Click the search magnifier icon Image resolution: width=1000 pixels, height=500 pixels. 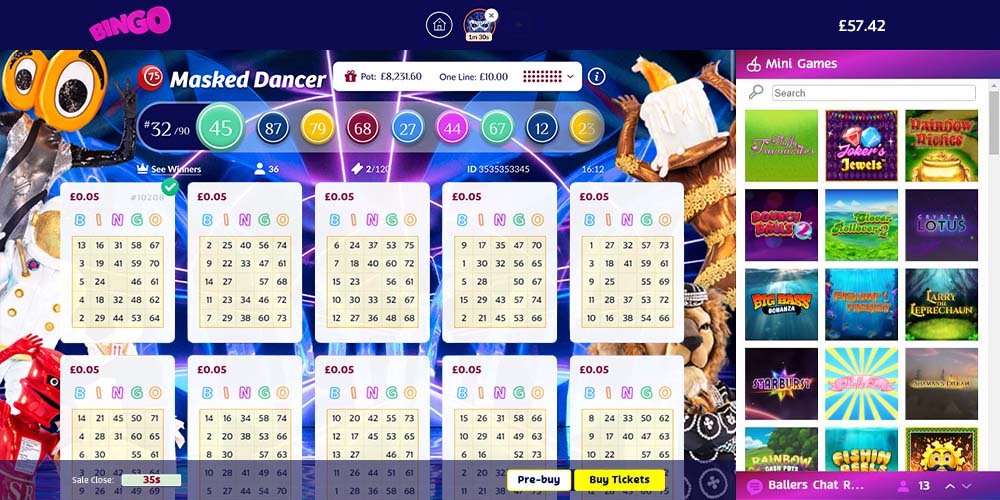[x=756, y=92]
